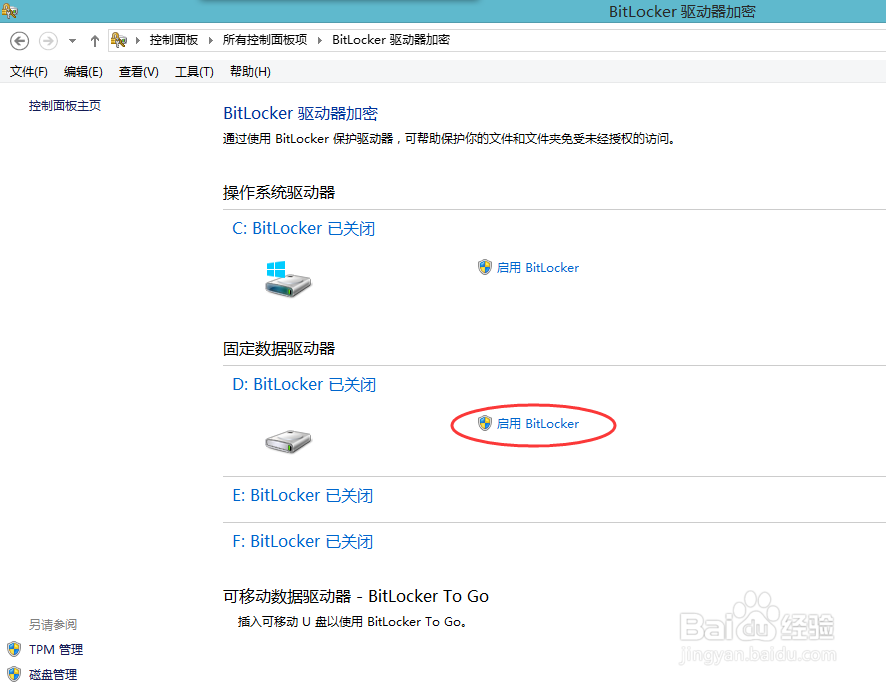The height and width of the screenshot is (685, 886).
Task: Click the TPM 管理 shield icon
Action: pyautogui.click(x=14, y=649)
